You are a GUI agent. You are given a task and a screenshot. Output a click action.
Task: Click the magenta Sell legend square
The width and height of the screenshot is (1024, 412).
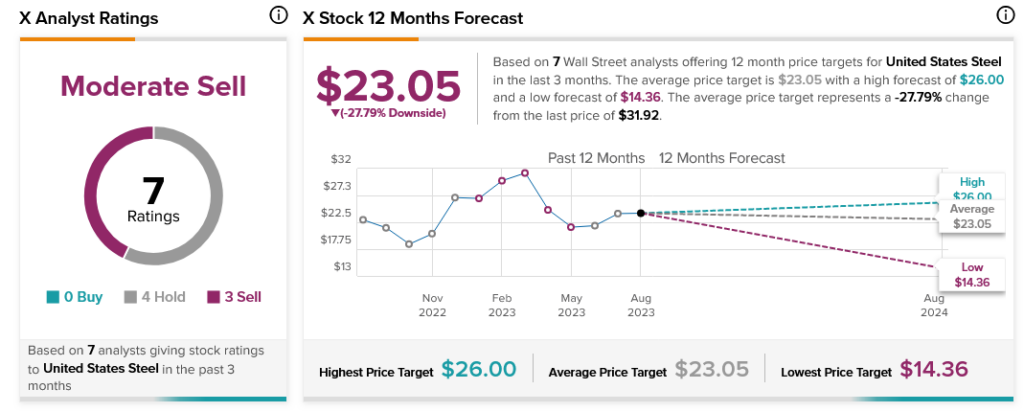tap(213, 298)
